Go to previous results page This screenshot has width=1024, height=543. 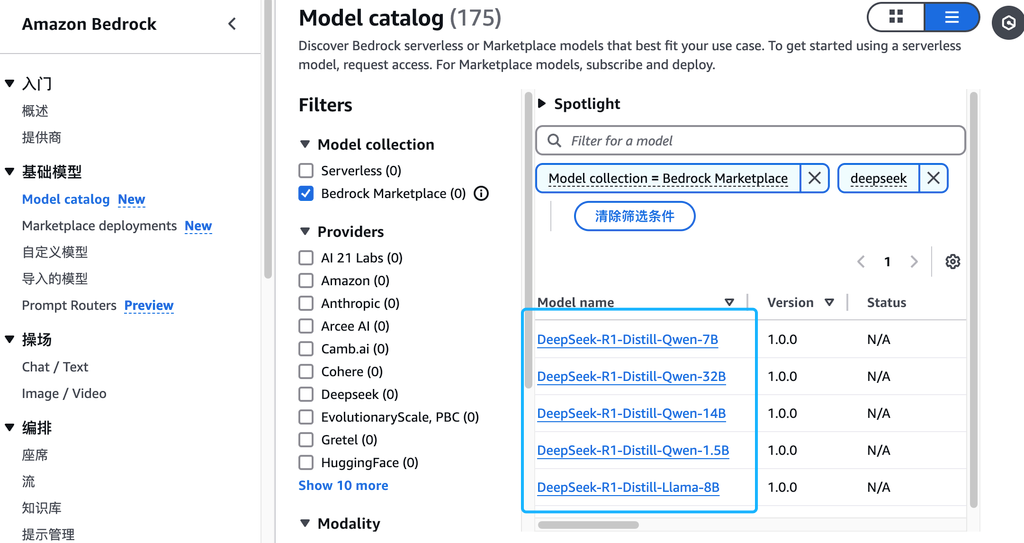click(x=861, y=261)
